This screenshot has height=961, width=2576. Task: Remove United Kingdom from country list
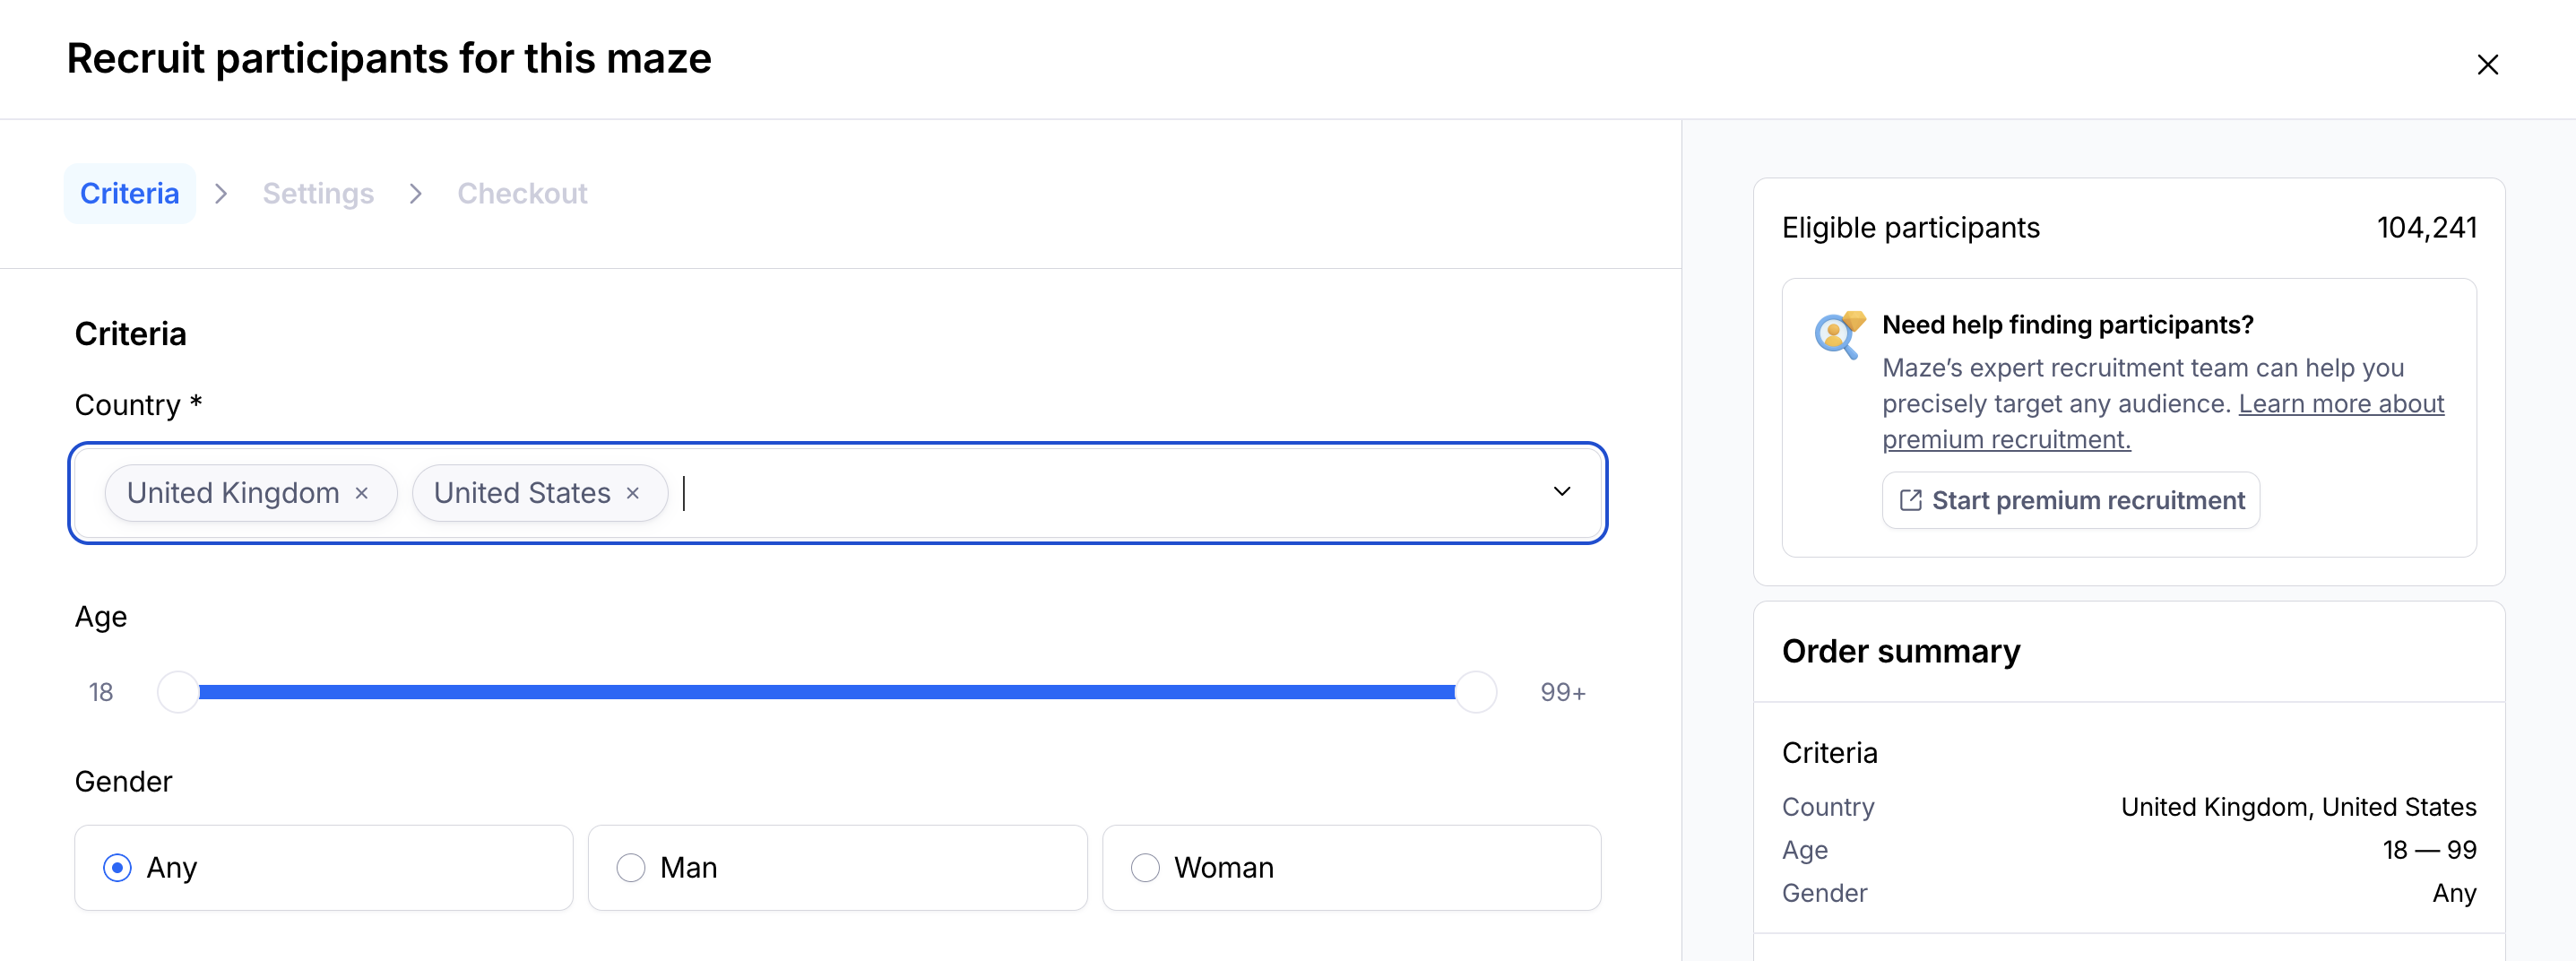coord(362,493)
